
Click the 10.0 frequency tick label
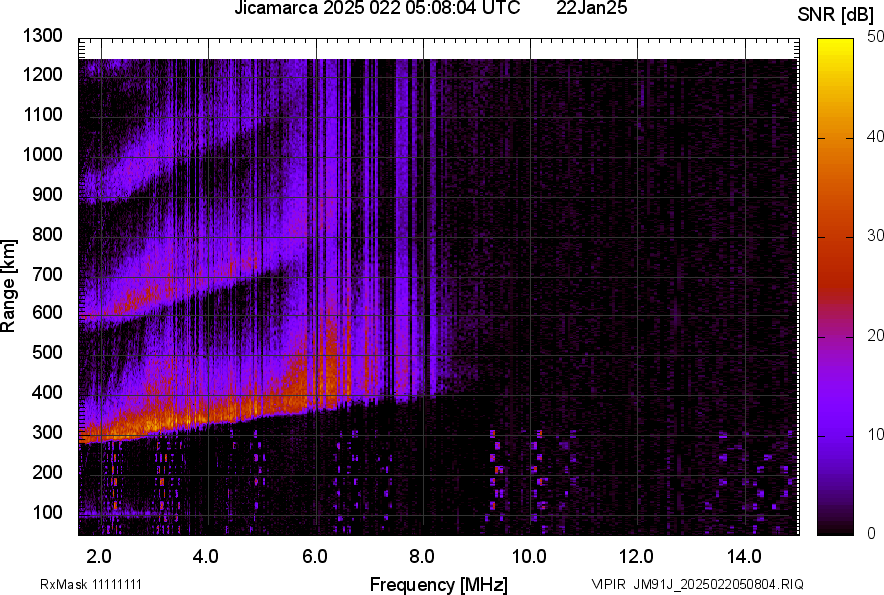pos(528,555)
